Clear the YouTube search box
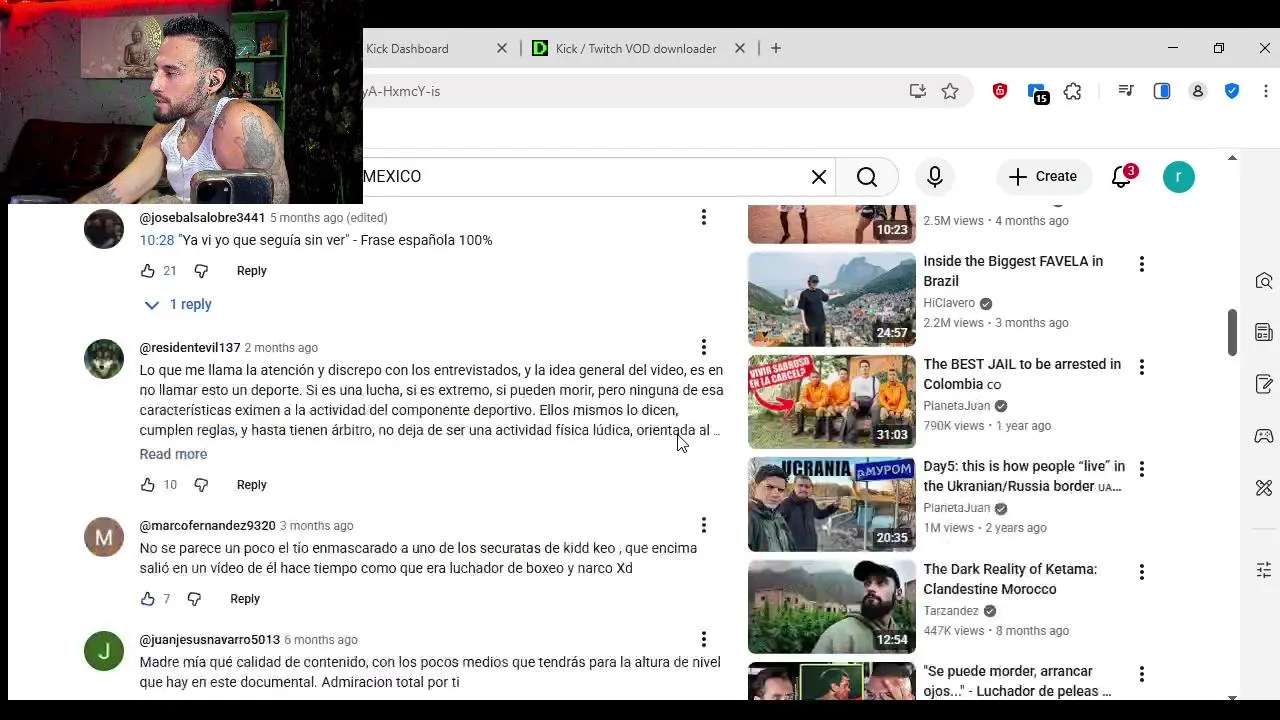The width and height of the screenshot is (1280, 720). [x=819, y=177]
